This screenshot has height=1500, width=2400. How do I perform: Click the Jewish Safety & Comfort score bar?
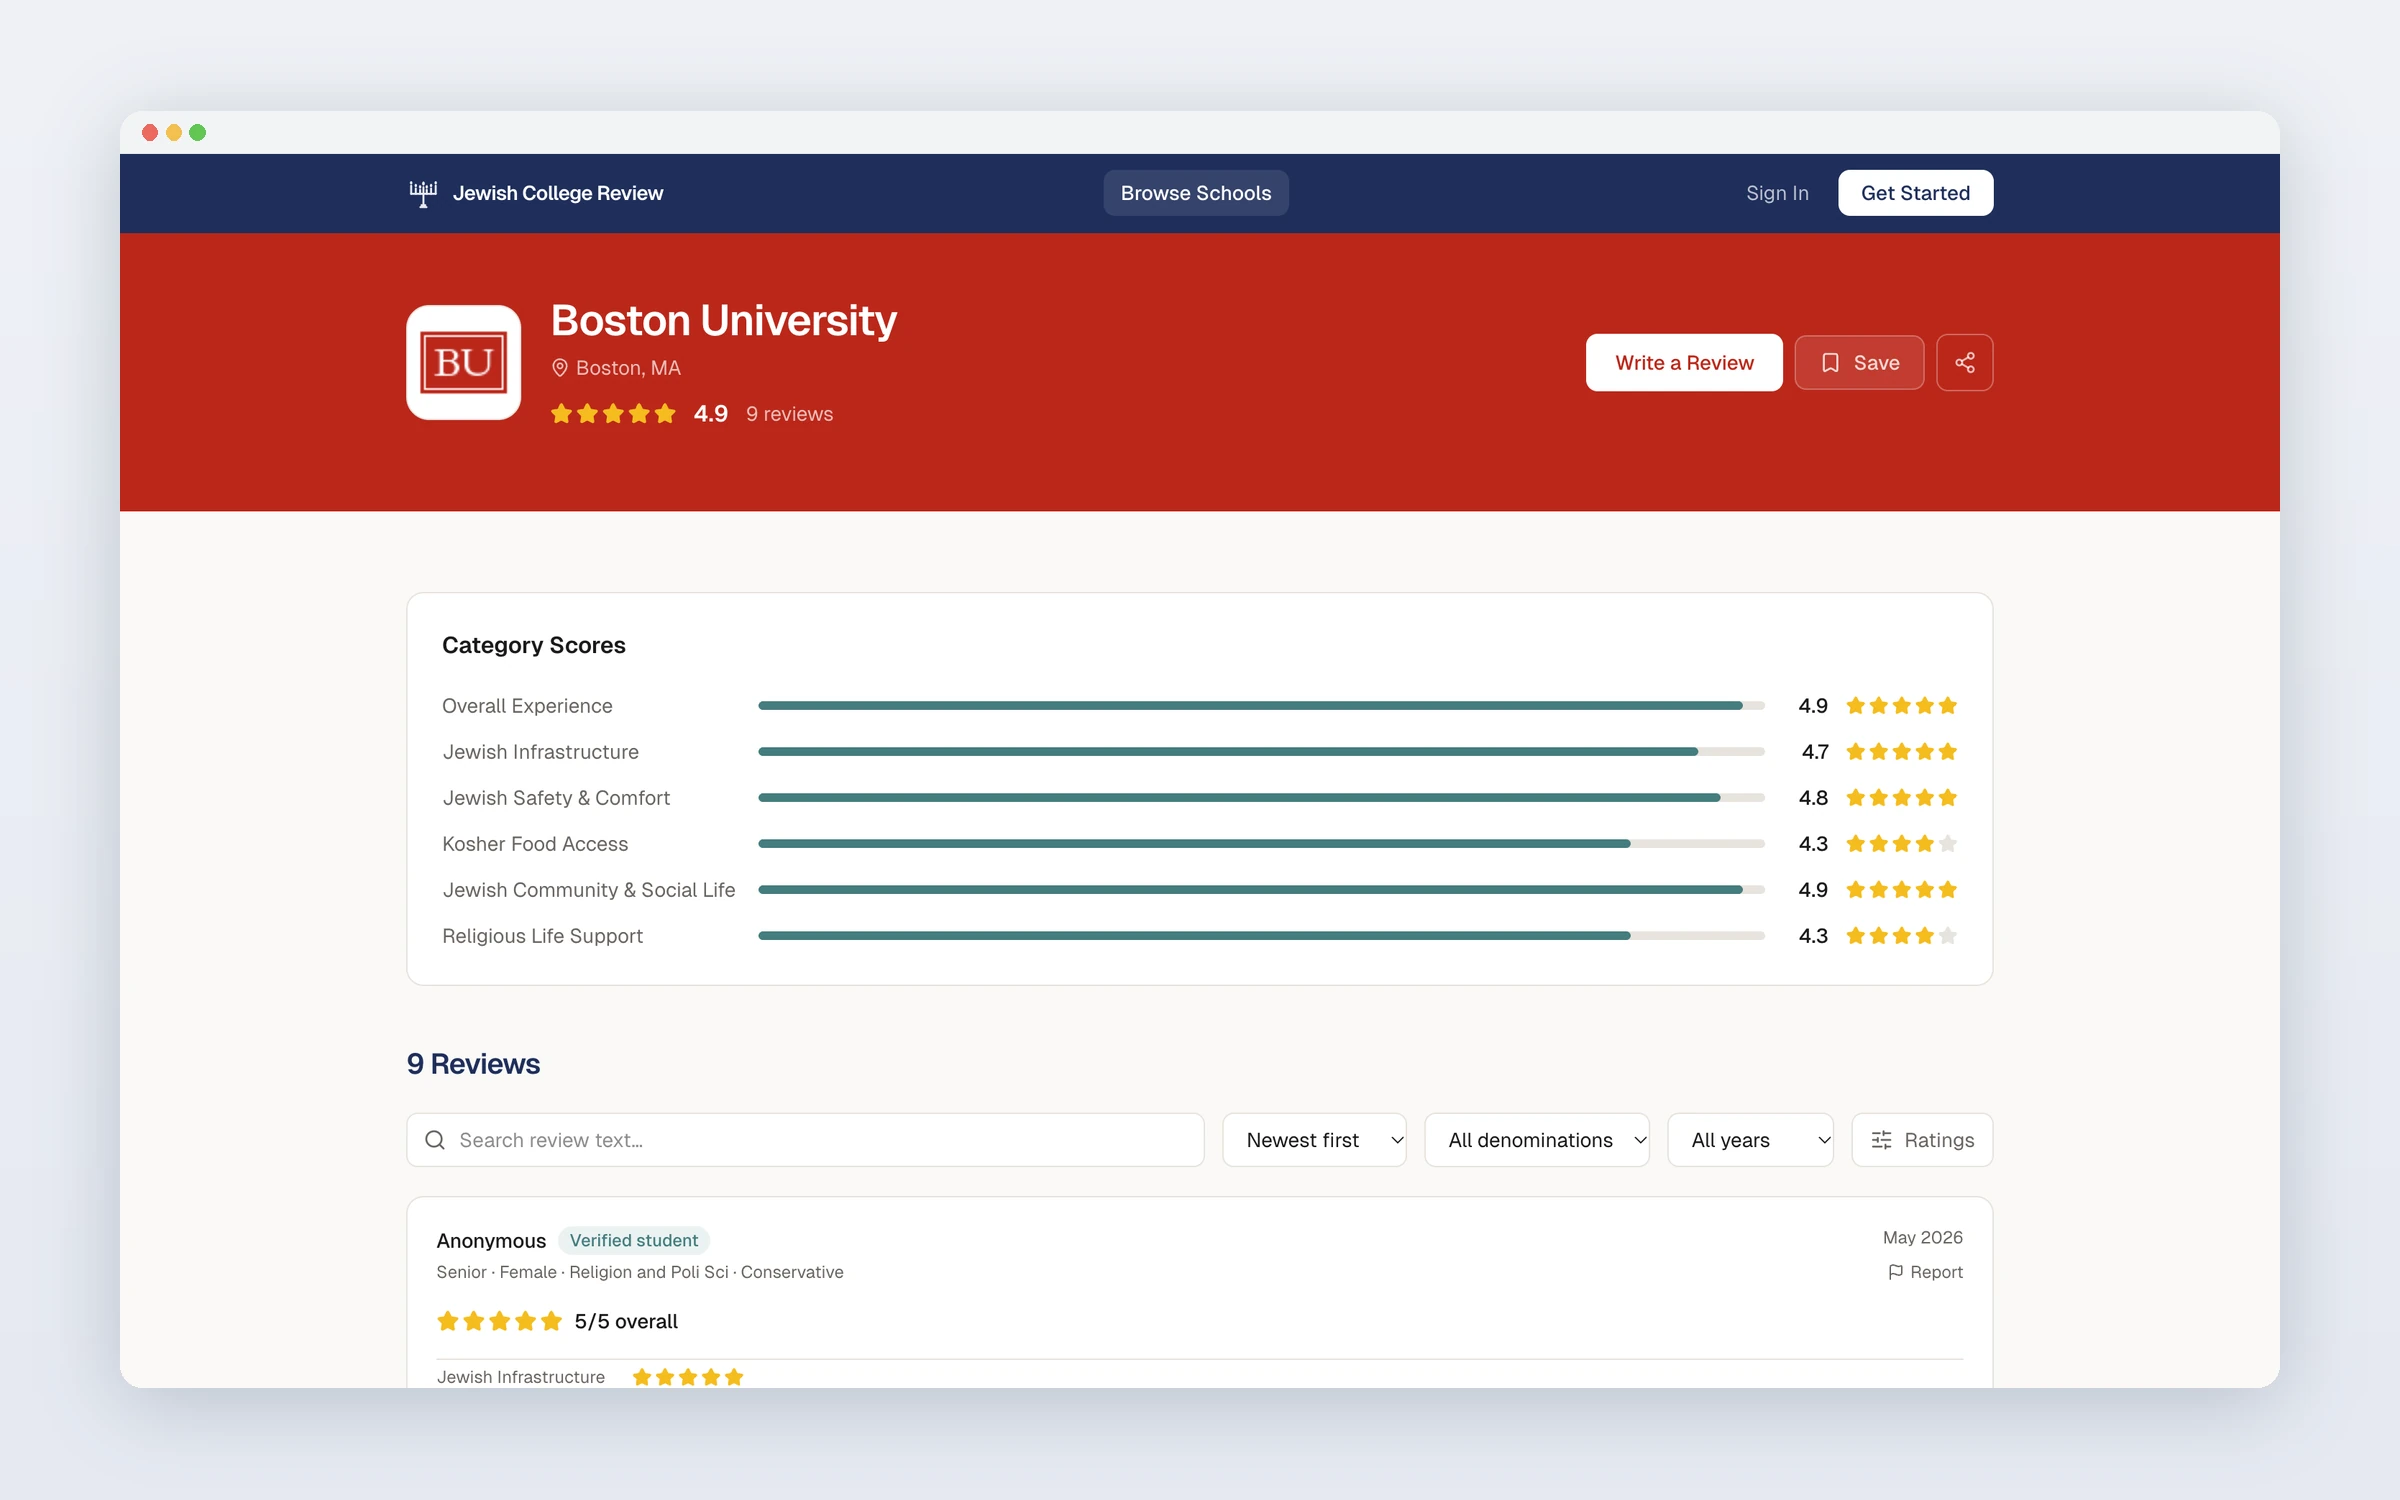coord(1261,798)
